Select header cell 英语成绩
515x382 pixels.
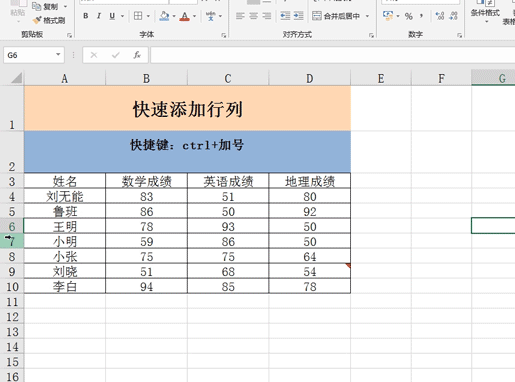coord(228,181)
